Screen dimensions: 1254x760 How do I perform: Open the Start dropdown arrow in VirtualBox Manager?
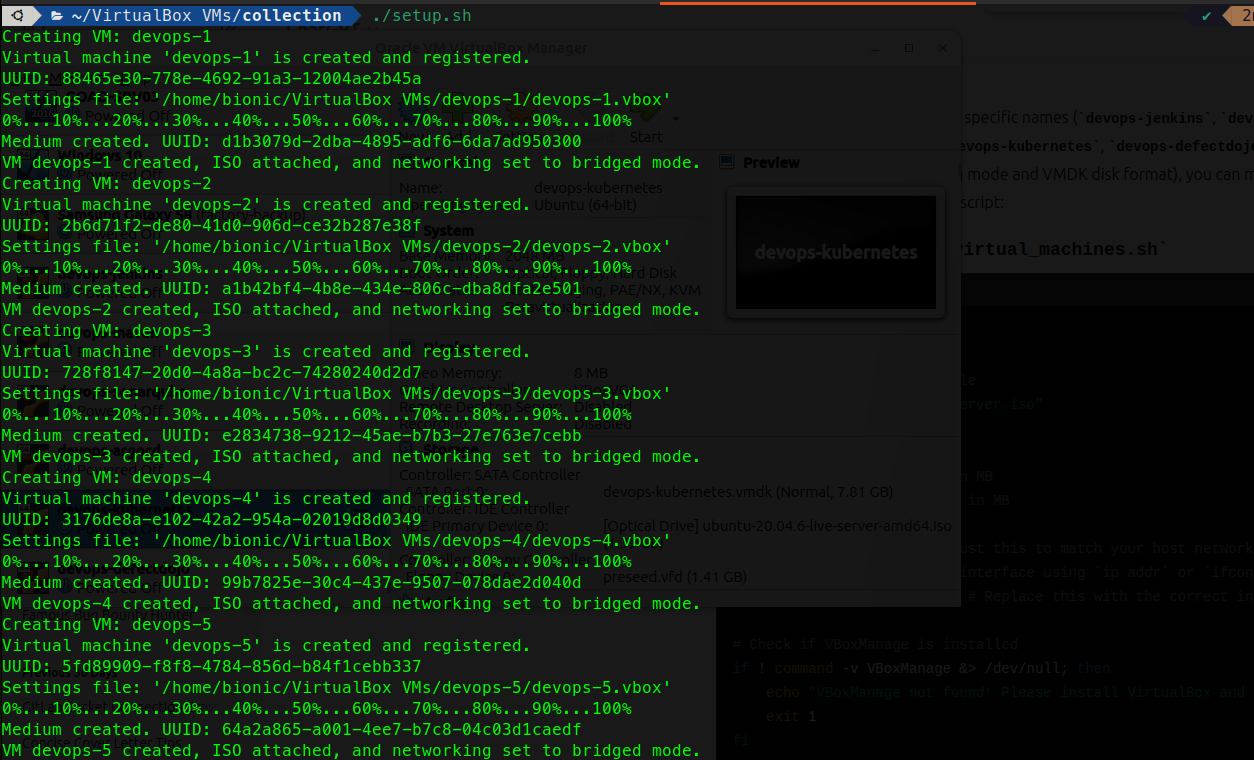coord(677,118)
